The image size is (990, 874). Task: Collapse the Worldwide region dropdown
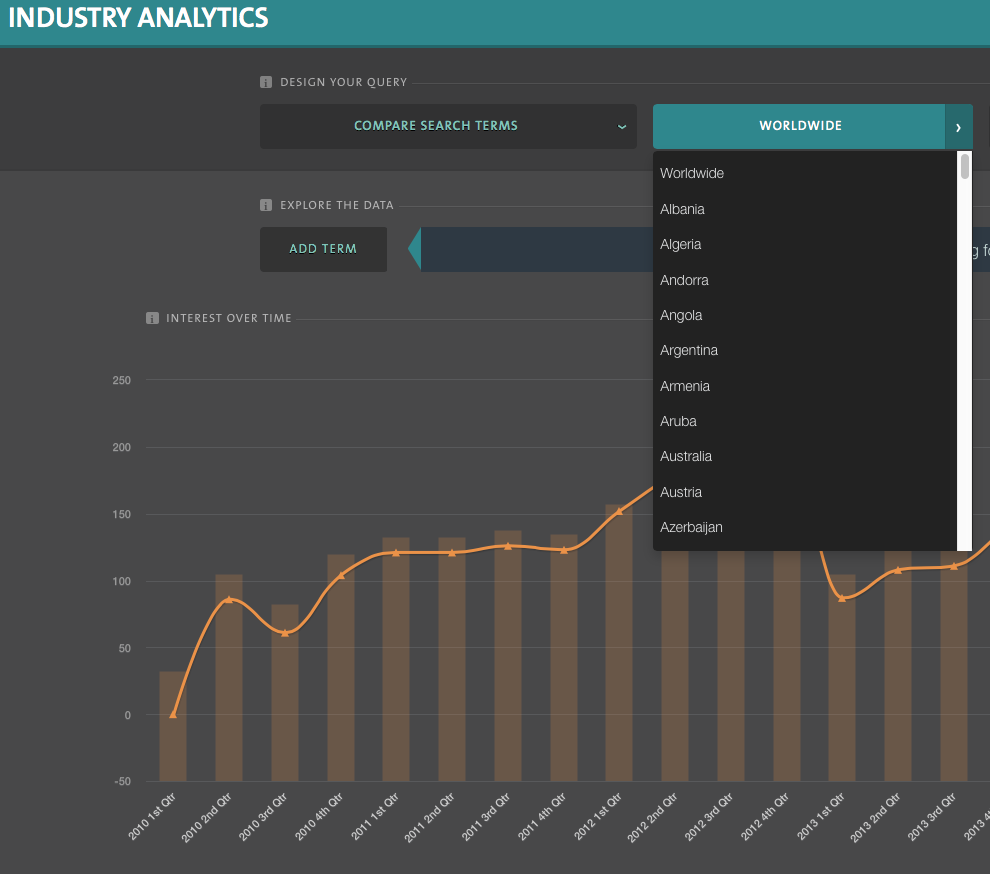point(799,127)
